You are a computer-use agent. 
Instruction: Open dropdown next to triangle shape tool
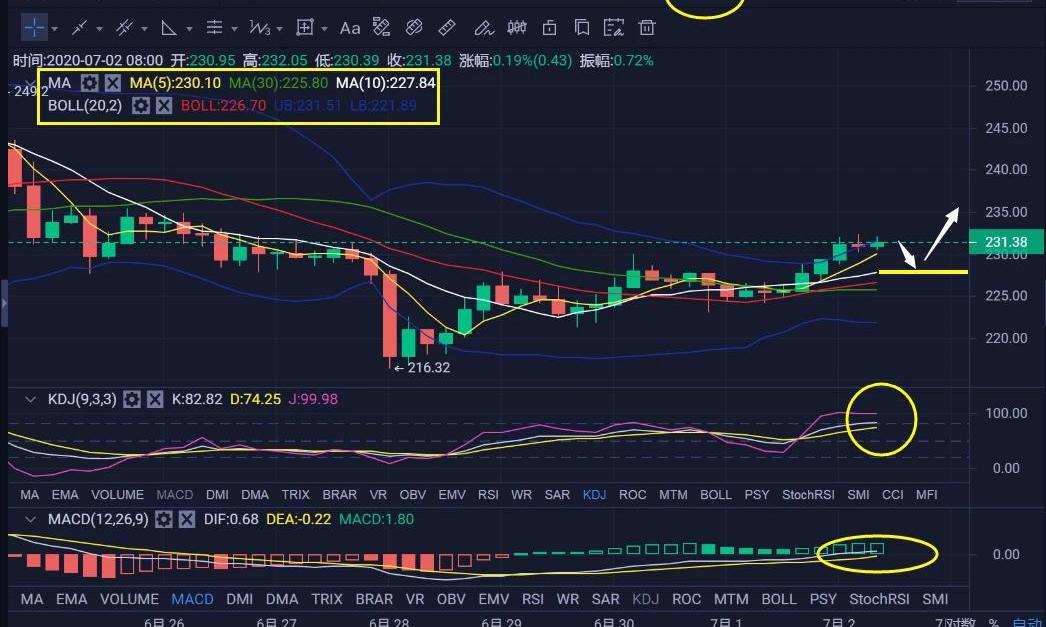191,28
